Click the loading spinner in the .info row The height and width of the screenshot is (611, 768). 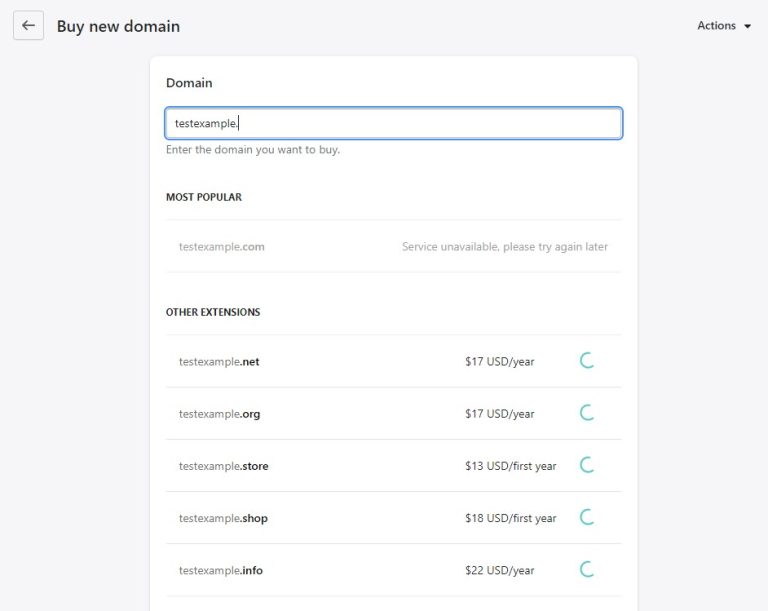click(x=587, y=569)
